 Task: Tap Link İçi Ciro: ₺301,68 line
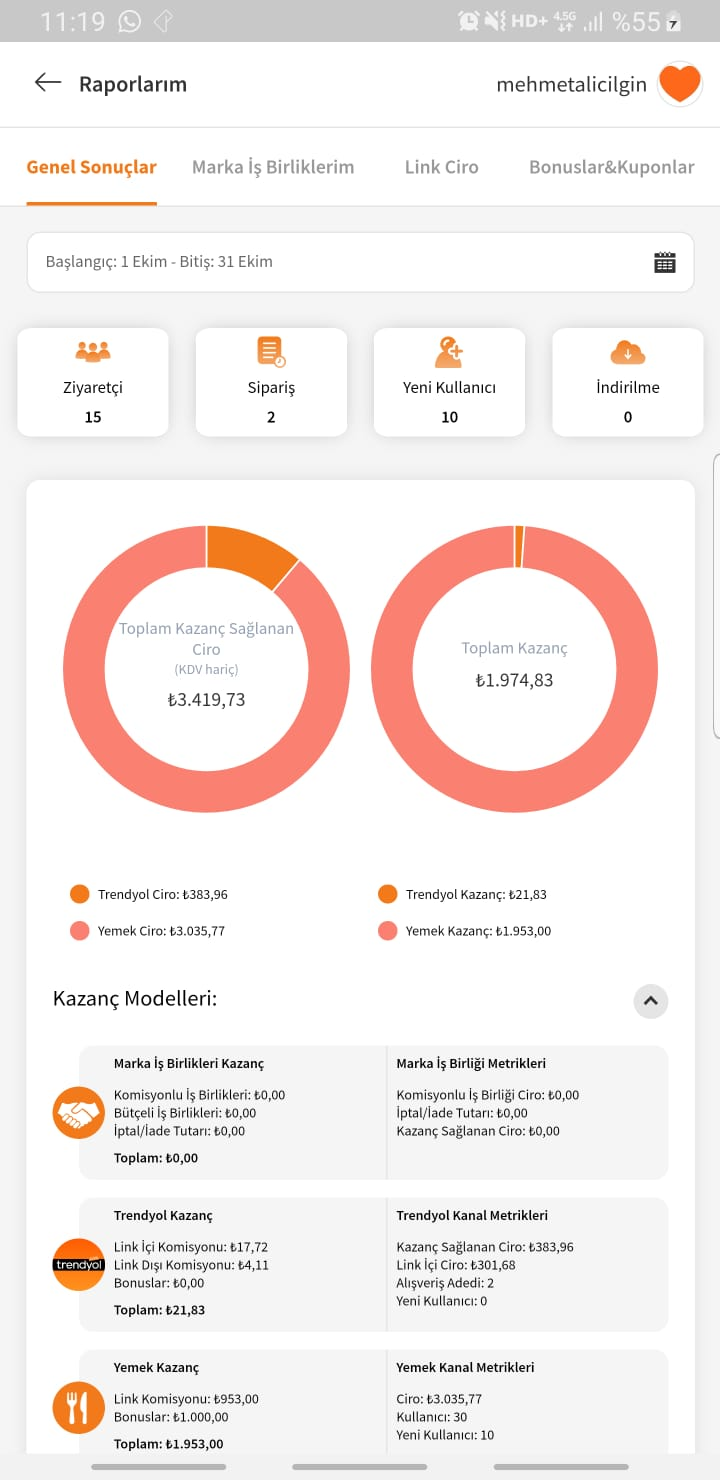tap(456, 1265)
